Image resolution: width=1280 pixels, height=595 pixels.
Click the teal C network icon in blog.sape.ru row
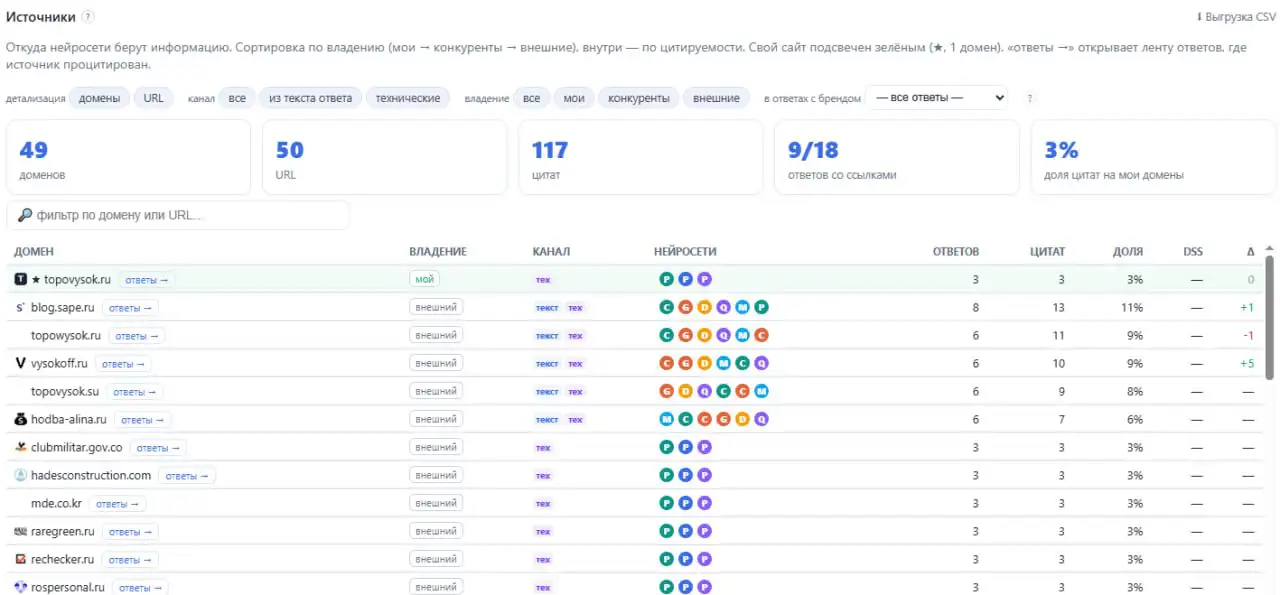point(666,307)
